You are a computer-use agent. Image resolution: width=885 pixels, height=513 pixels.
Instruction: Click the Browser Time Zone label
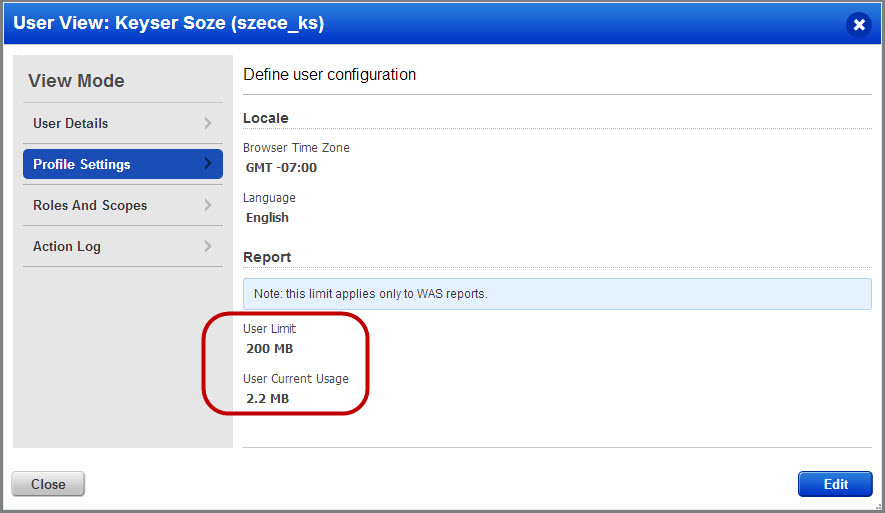(x=296, y=148)
